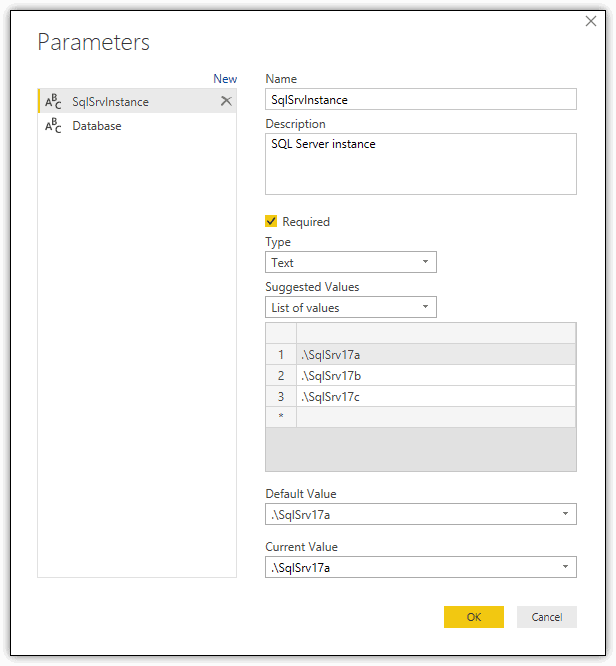Select the .\SqlSrv17c value cell
Viewport: 616px width, 666px height.
(x=436, y=396)
